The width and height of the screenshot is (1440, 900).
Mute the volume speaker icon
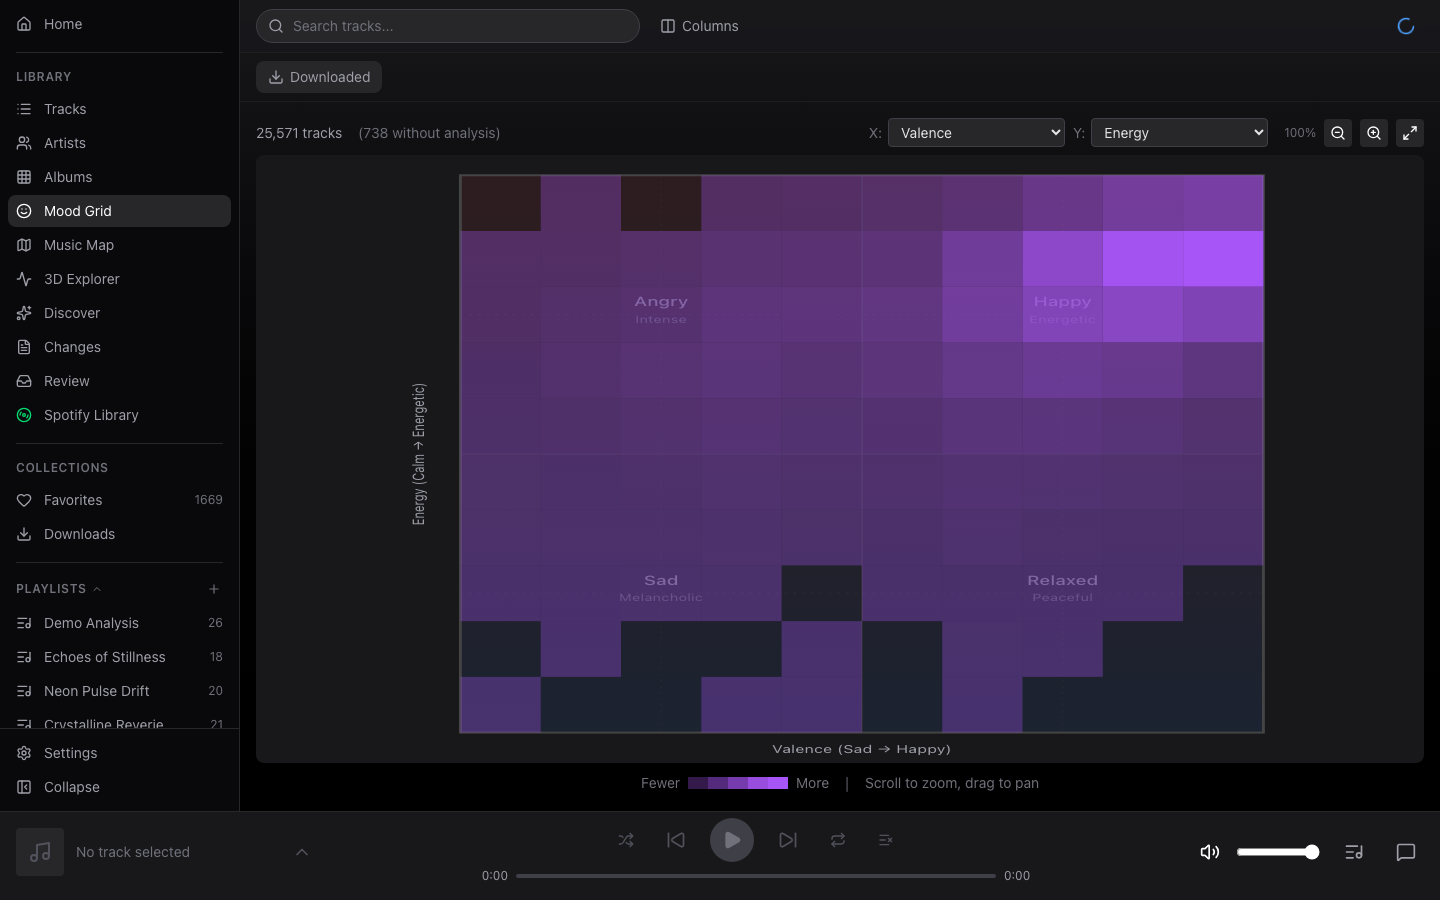(1209, 852)
